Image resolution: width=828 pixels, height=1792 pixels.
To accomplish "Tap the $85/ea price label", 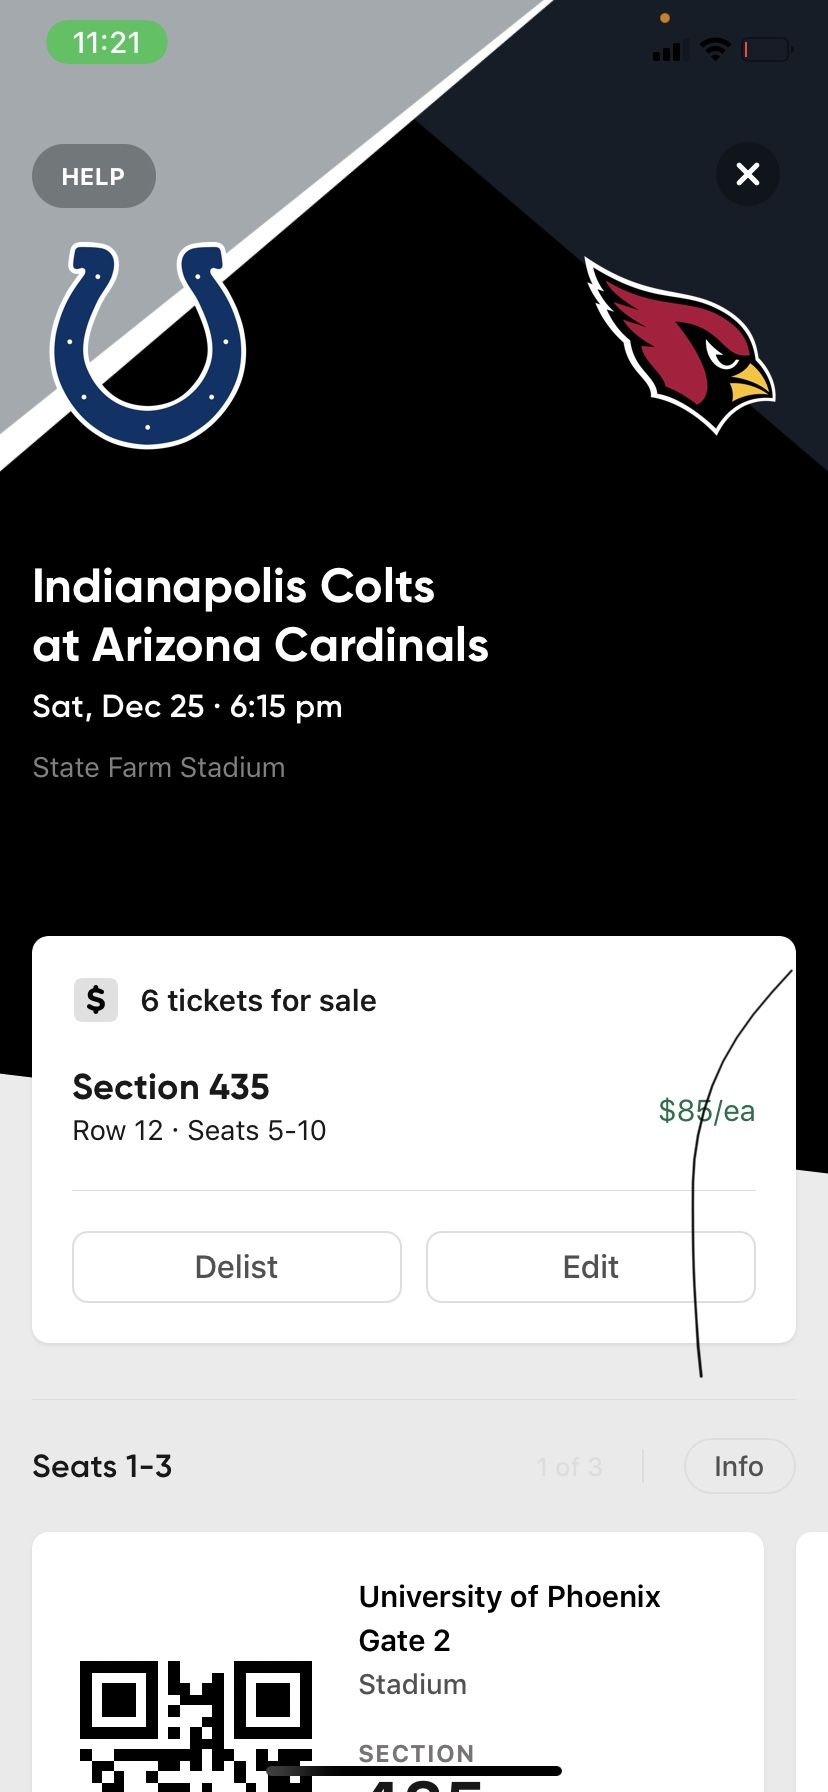I will (706, 1111).
